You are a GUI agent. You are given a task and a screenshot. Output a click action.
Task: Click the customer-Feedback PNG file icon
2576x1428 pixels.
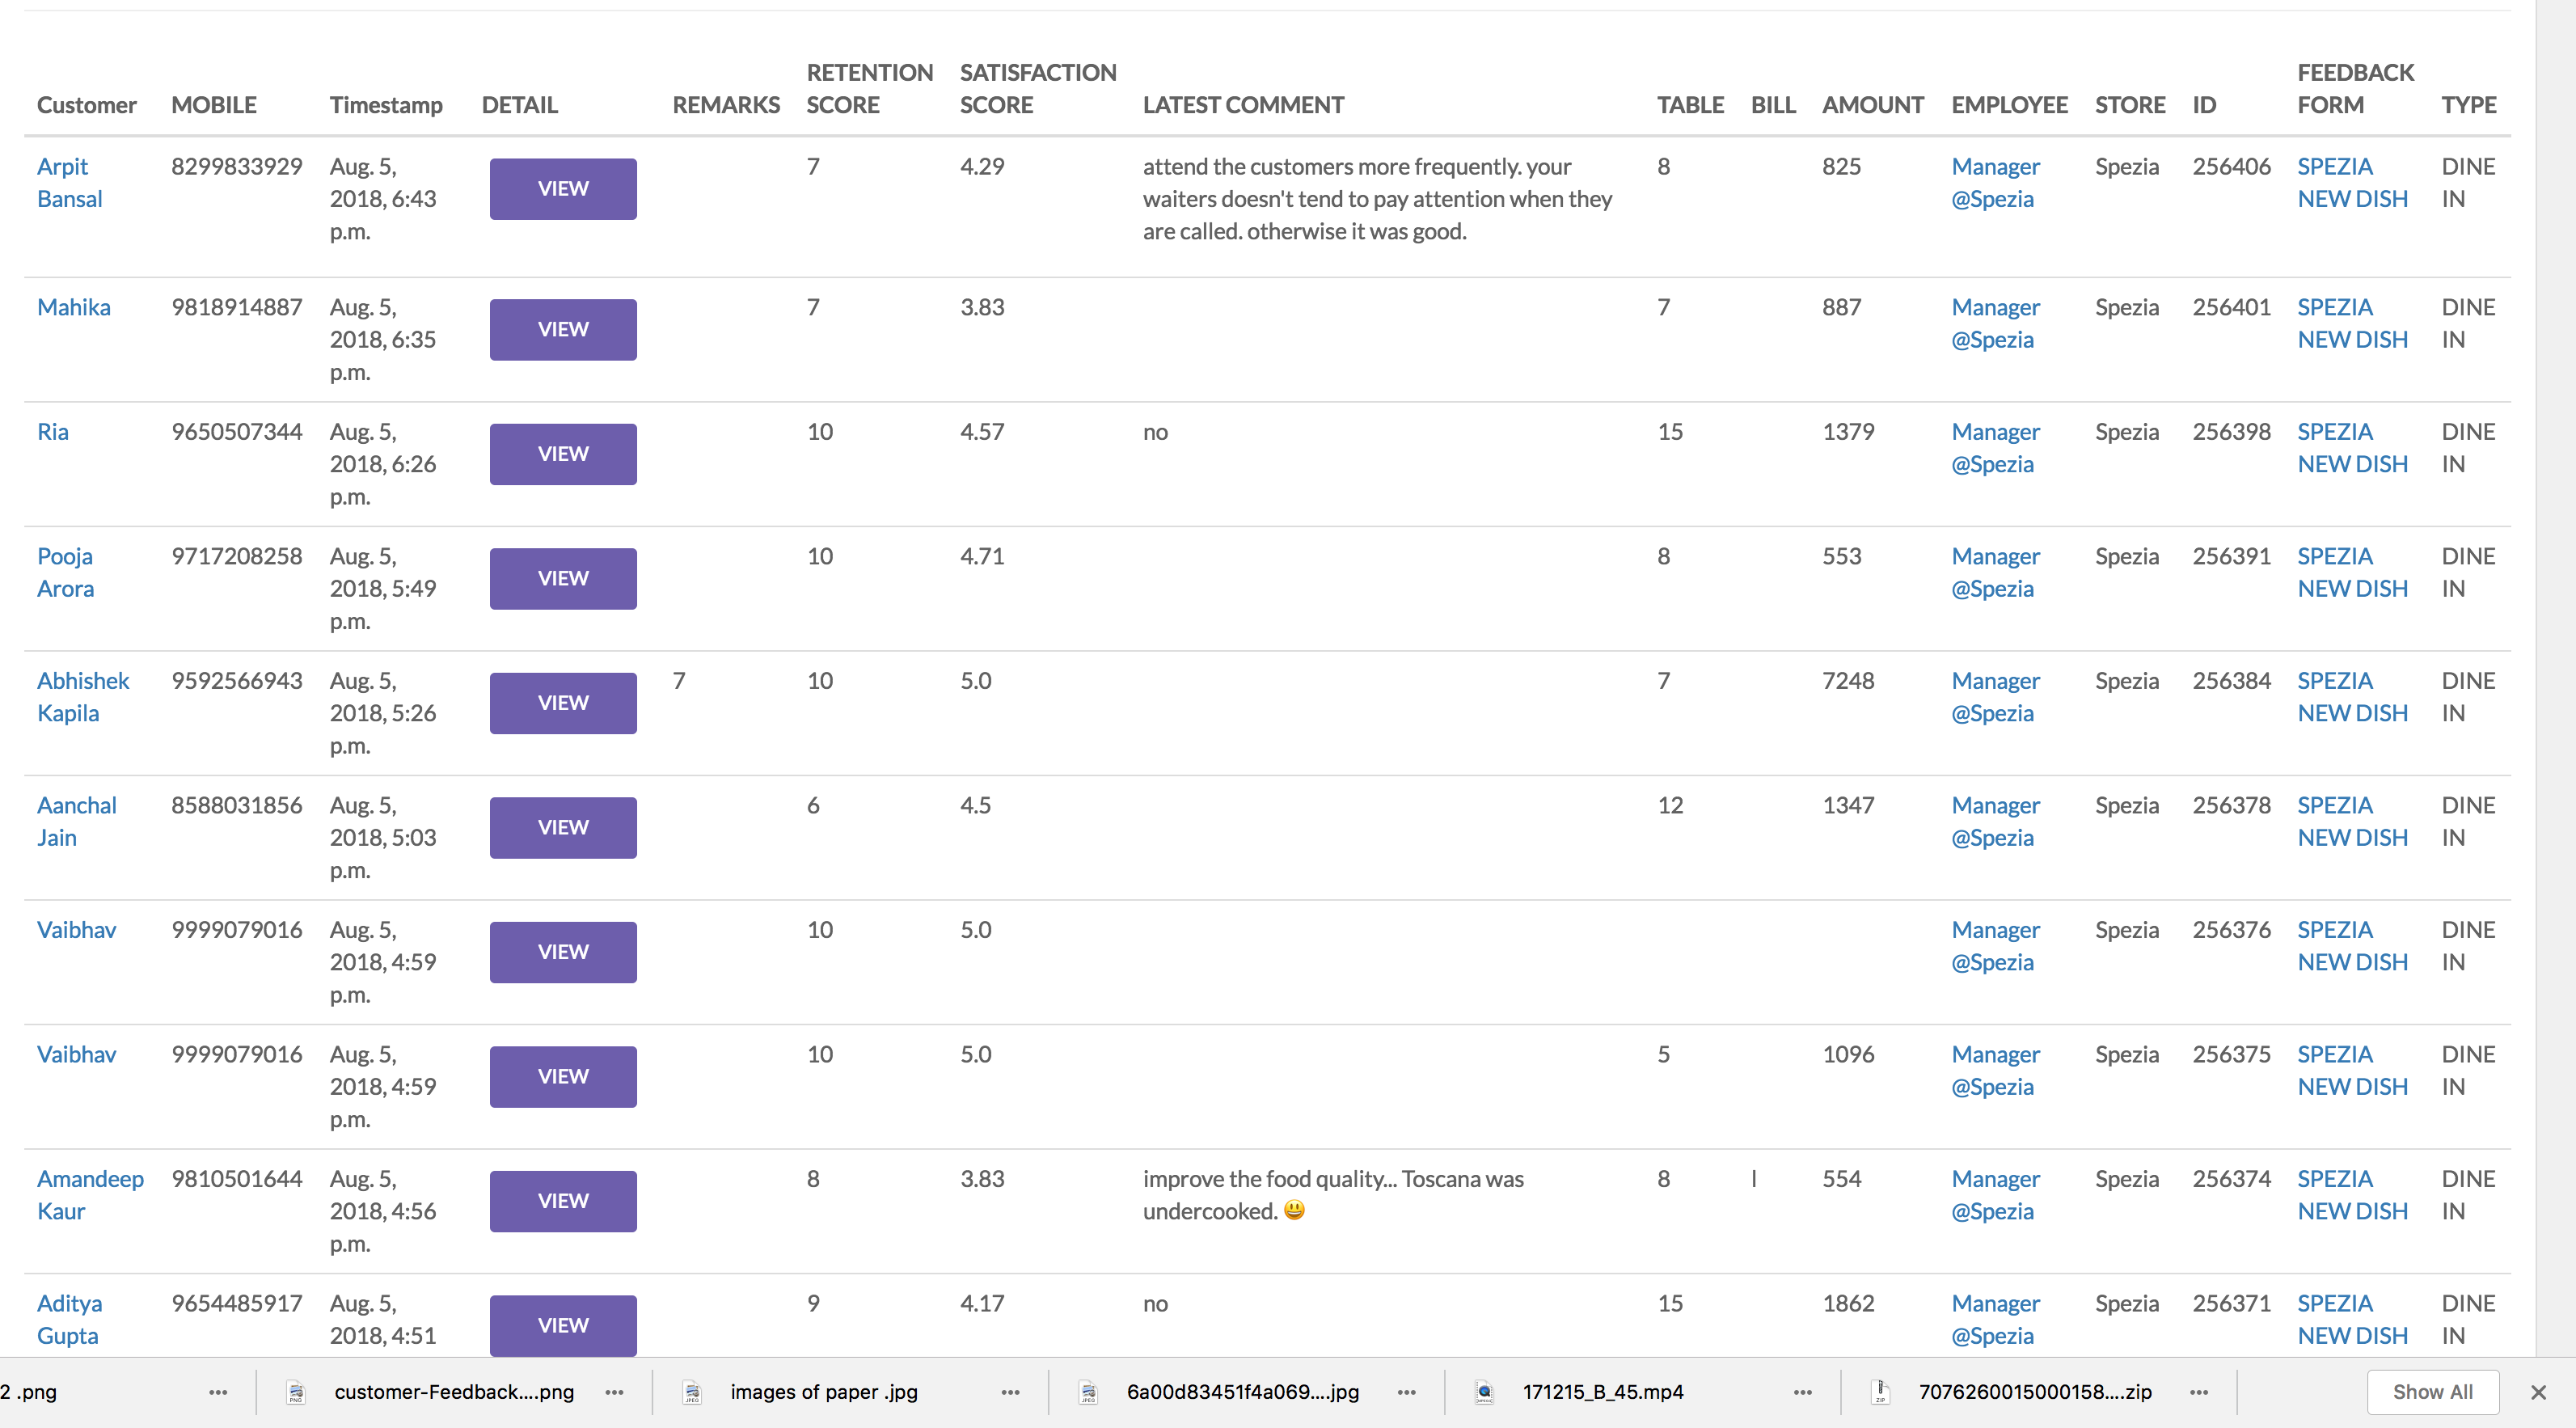tap(295, 1392)
